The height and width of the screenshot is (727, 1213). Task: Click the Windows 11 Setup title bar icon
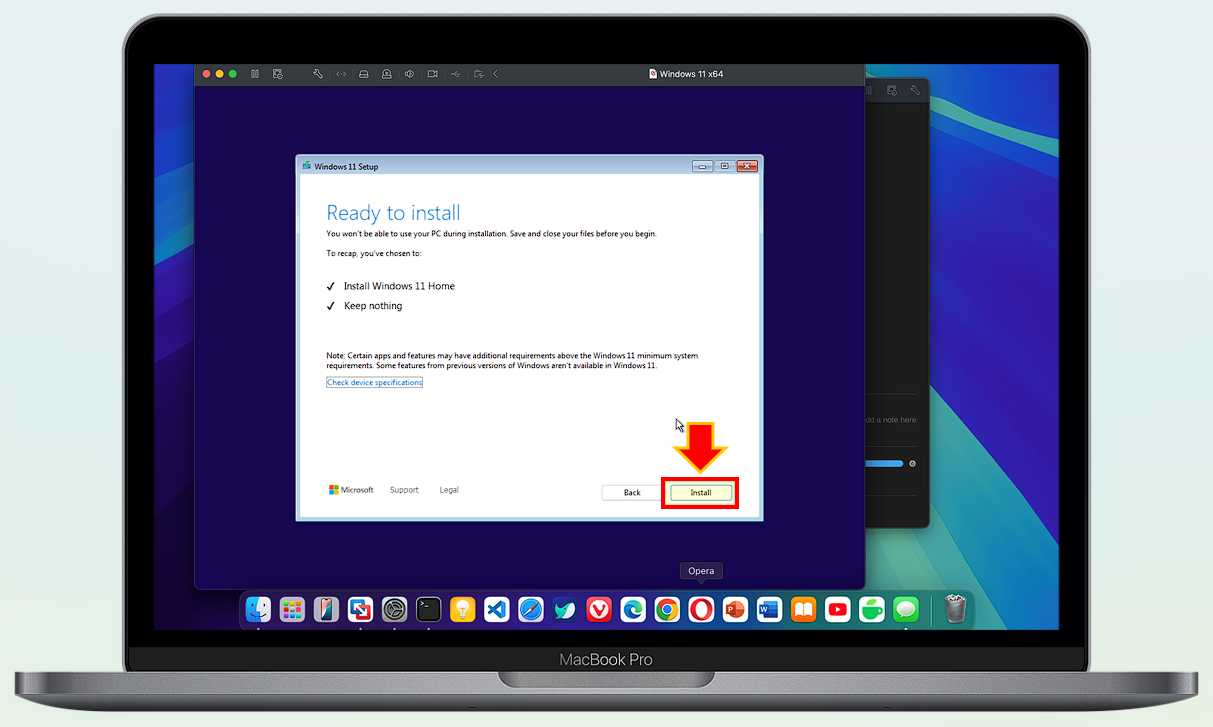[x=307, y=166]
